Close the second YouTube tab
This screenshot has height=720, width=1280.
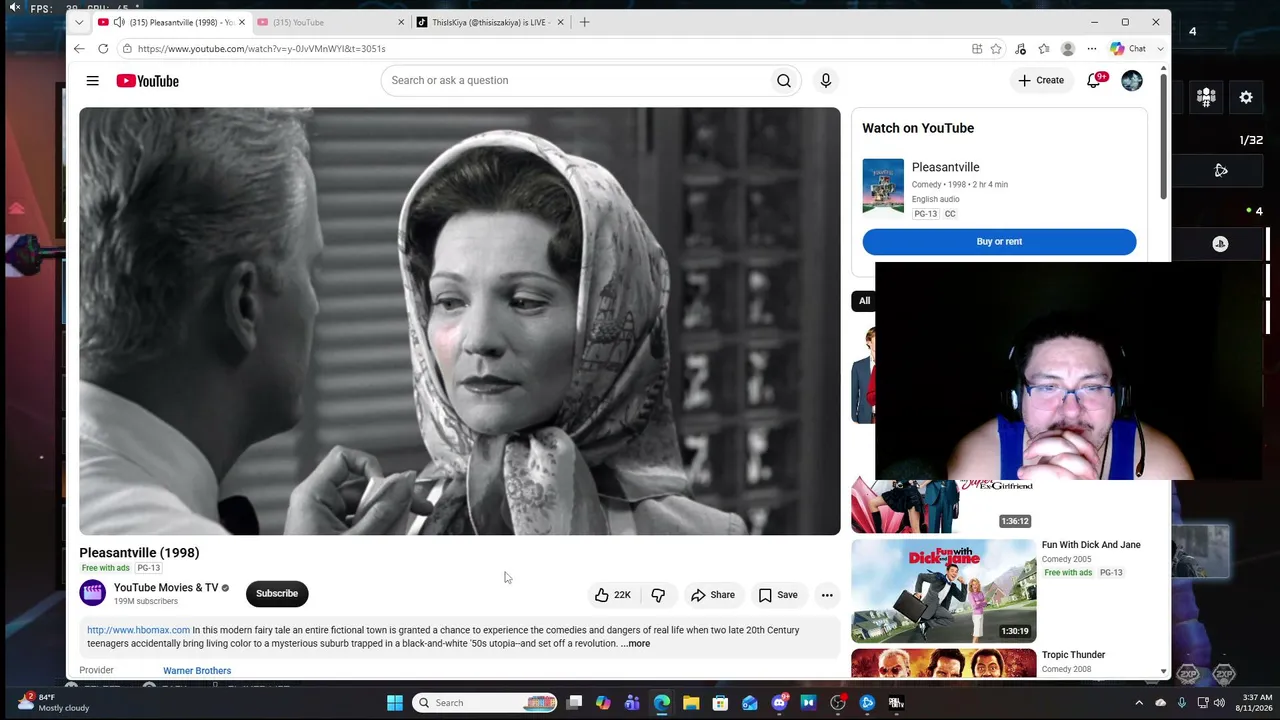point(401,22)
